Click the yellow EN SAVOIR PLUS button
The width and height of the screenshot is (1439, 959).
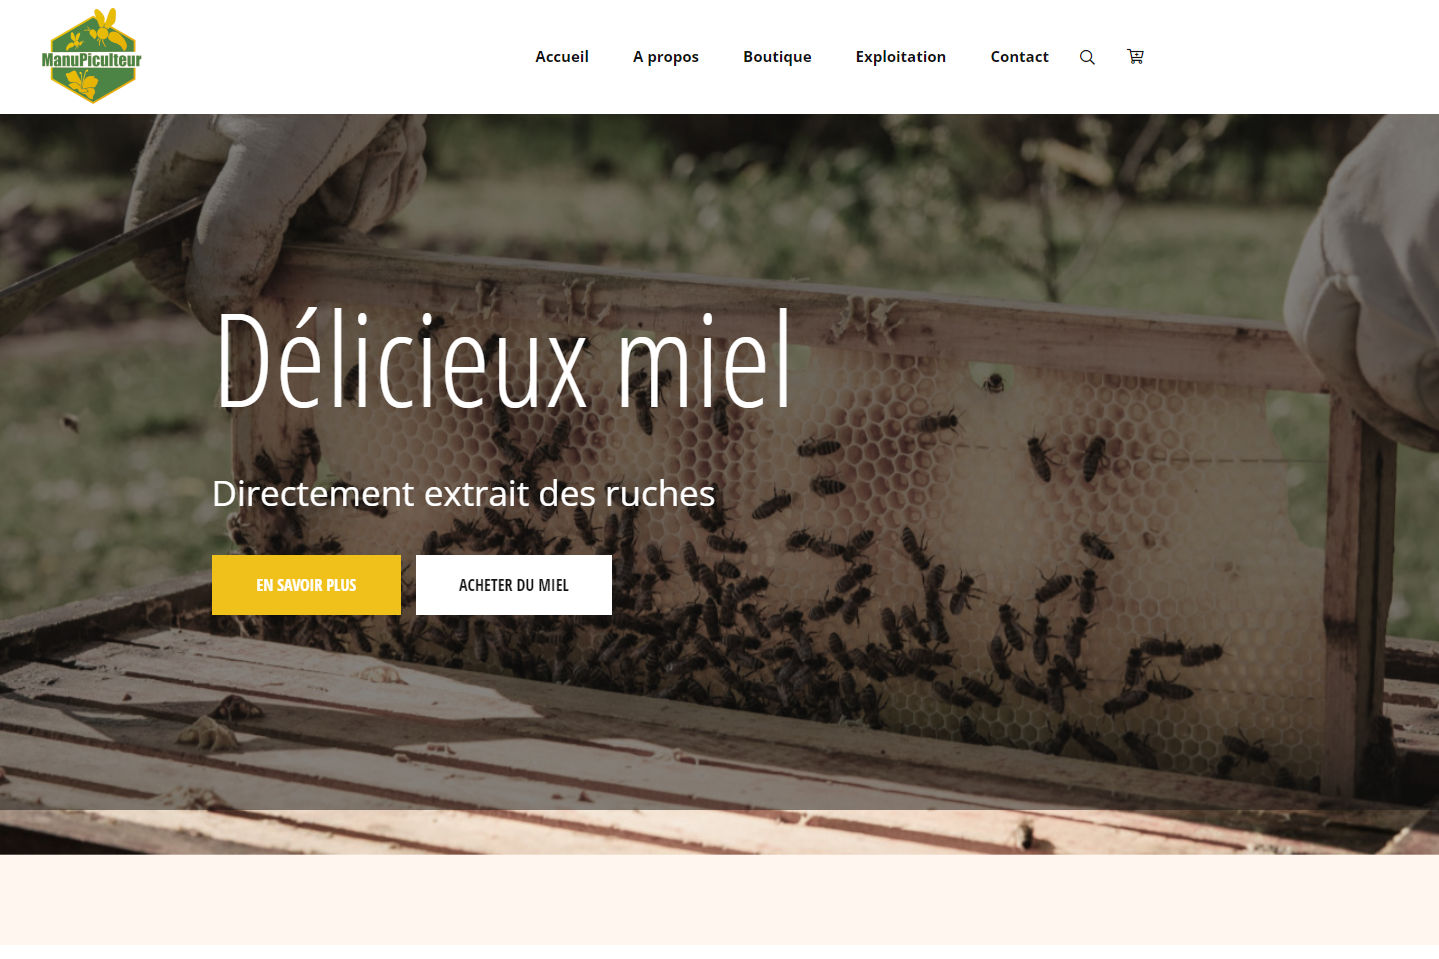click(x=306, y=585)
